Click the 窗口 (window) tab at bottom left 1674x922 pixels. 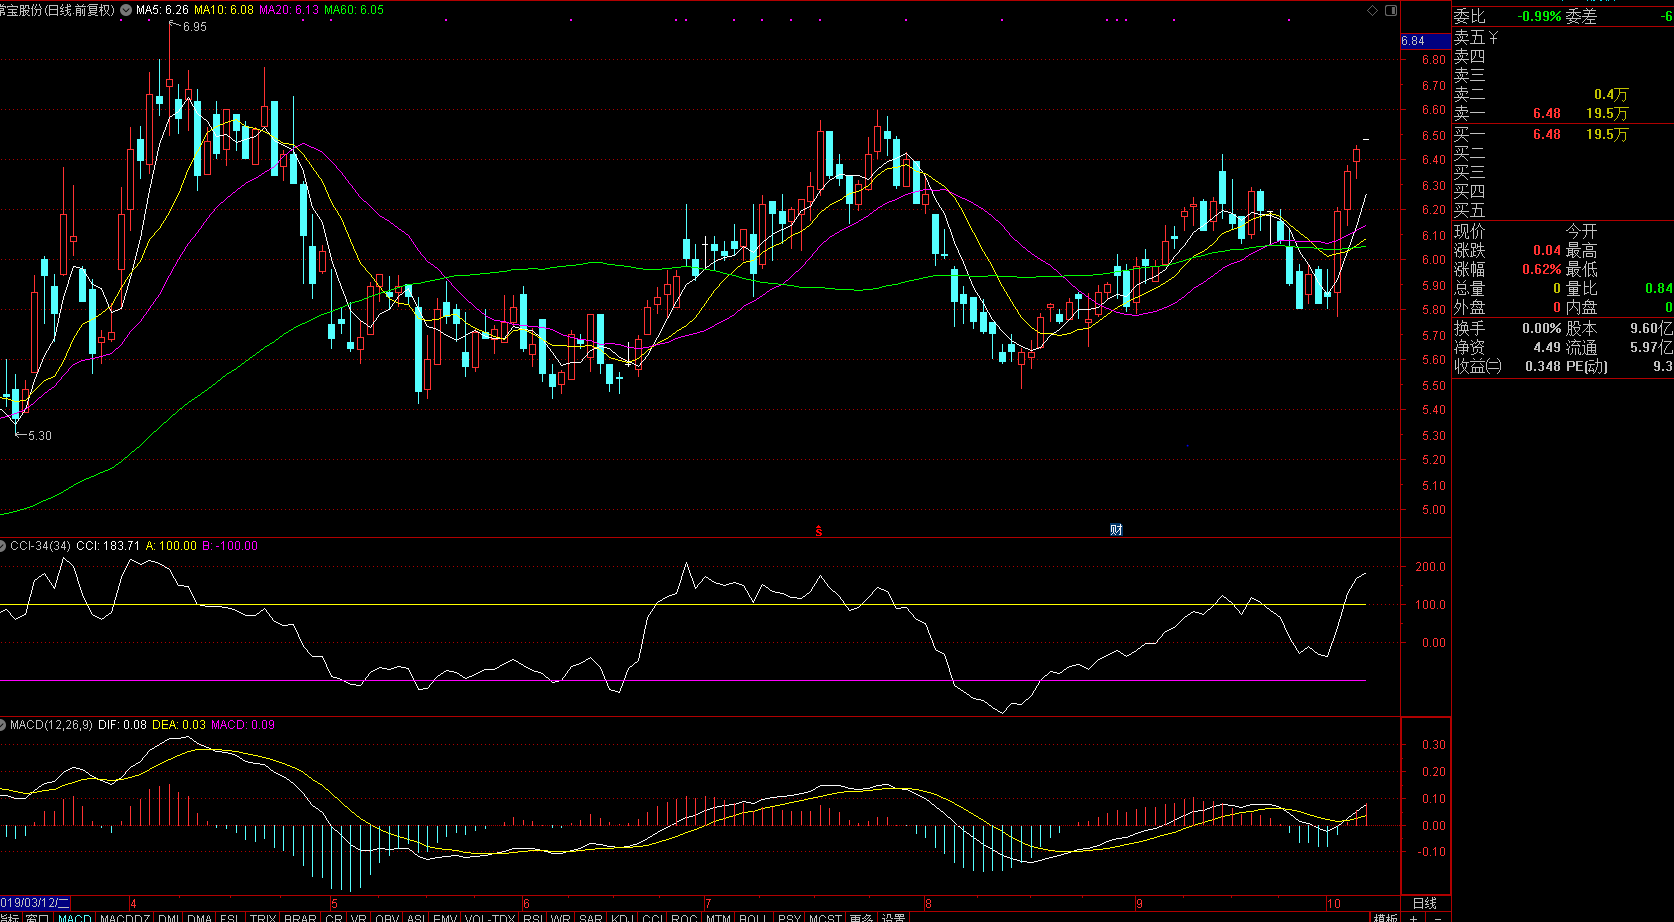38,917
